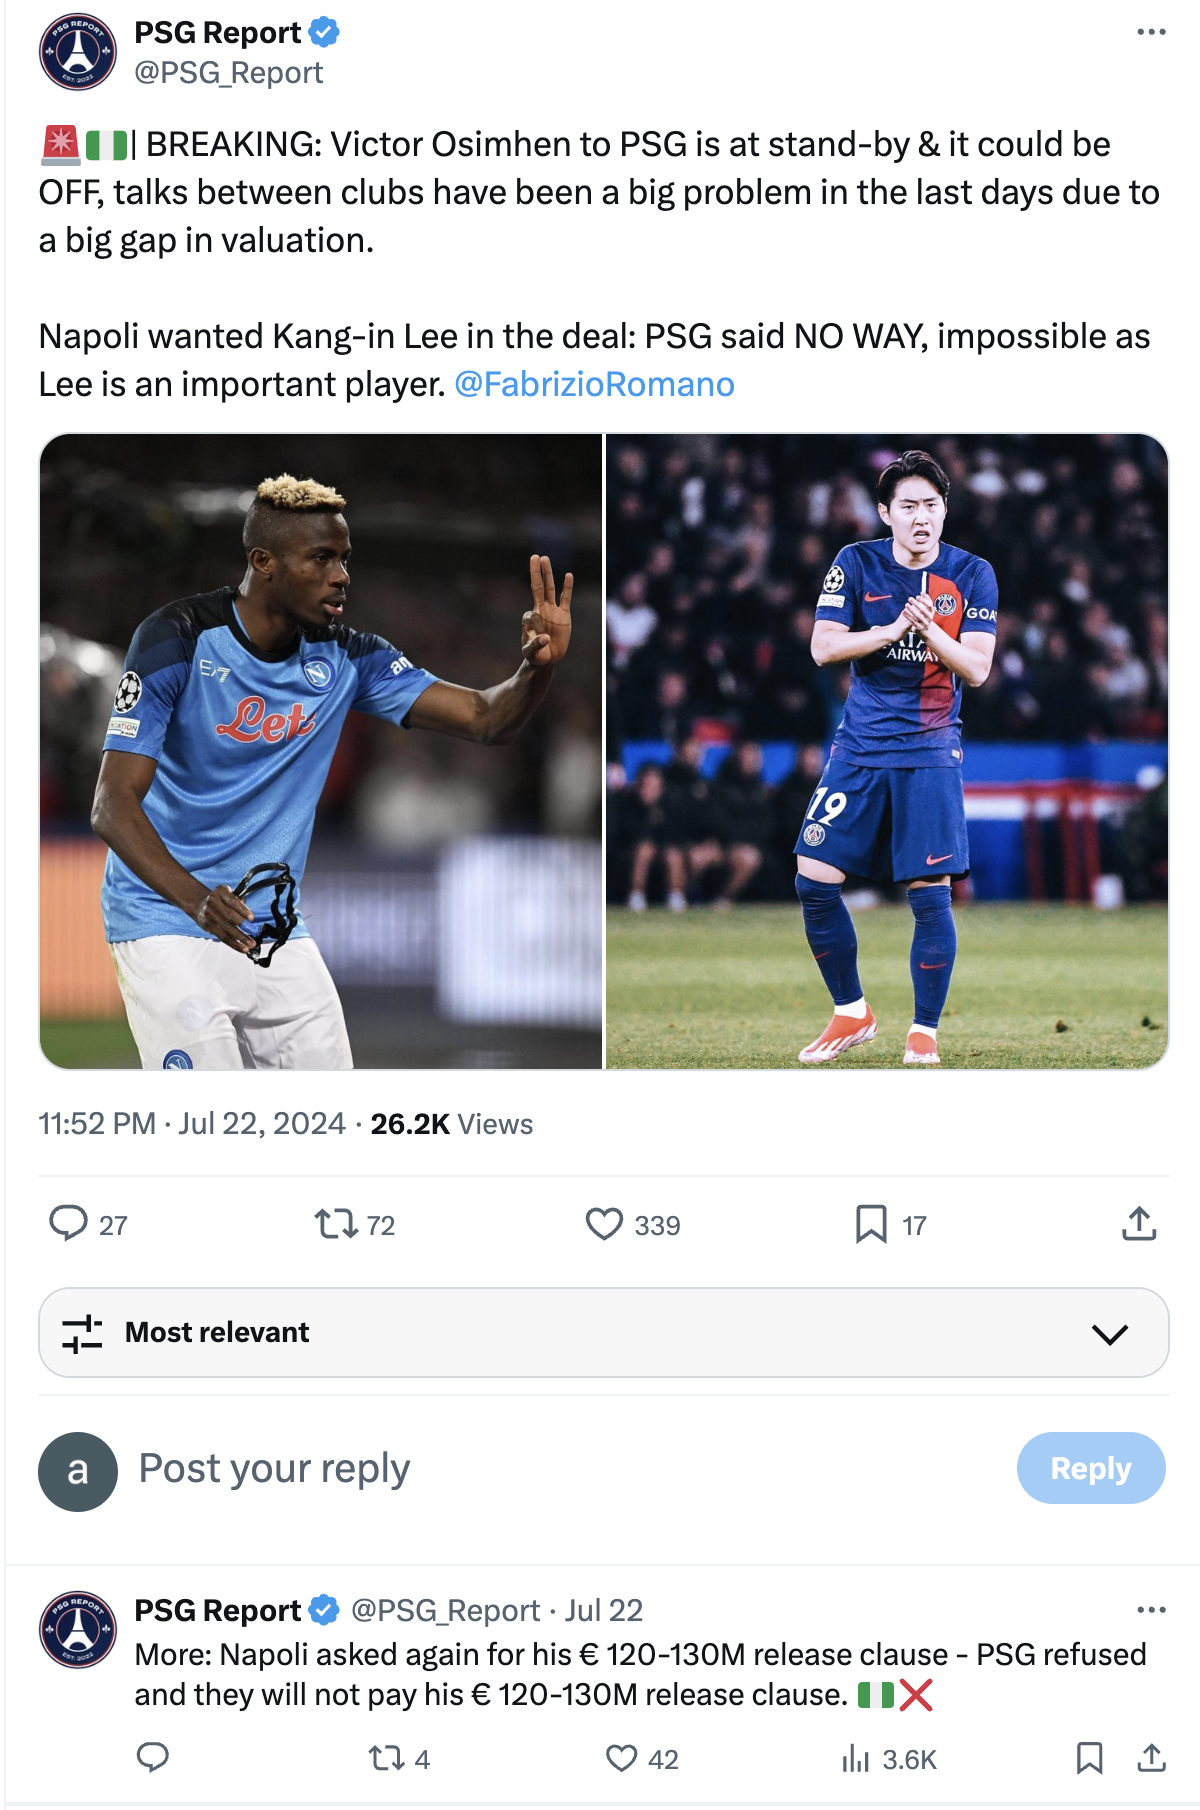View analytics of reply showing 3.6K views
The image size is (1200, 1810).
tap(856, 1759)
